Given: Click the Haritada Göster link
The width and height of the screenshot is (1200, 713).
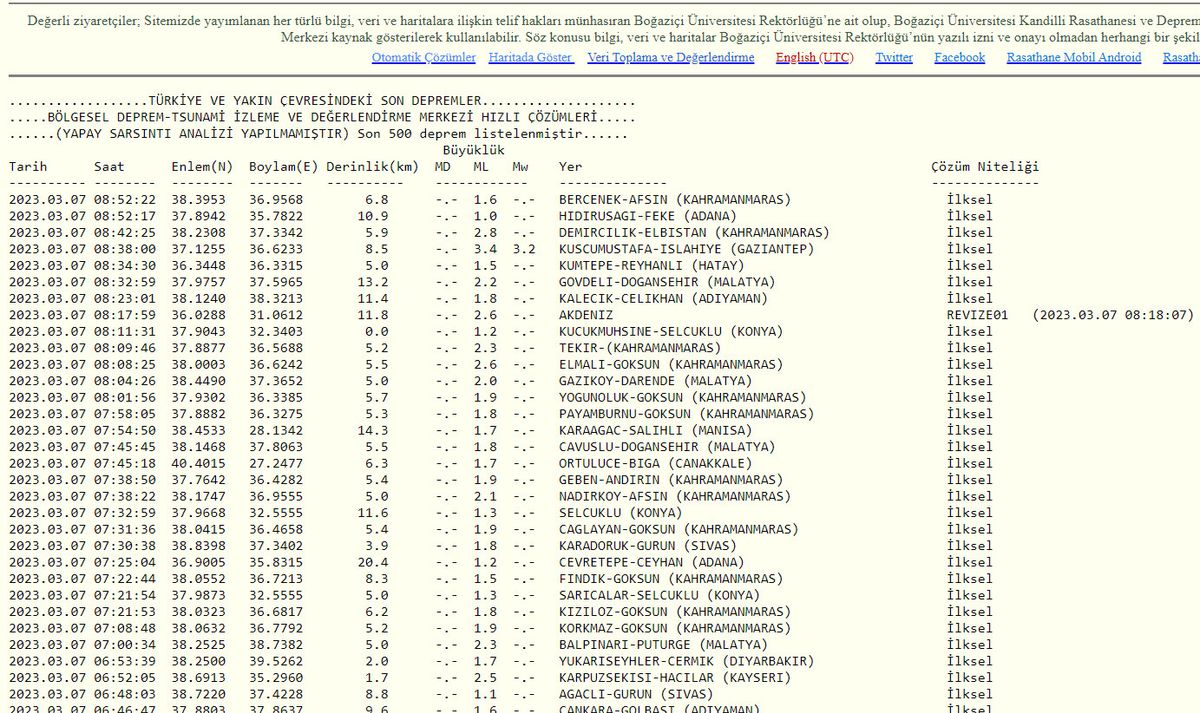Looking at the screenshot, I should [x=530, y=58].
